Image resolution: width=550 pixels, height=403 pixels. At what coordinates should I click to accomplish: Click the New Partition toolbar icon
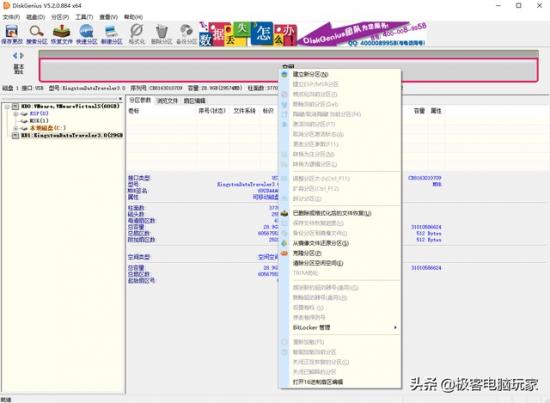(x=112, y=32)
